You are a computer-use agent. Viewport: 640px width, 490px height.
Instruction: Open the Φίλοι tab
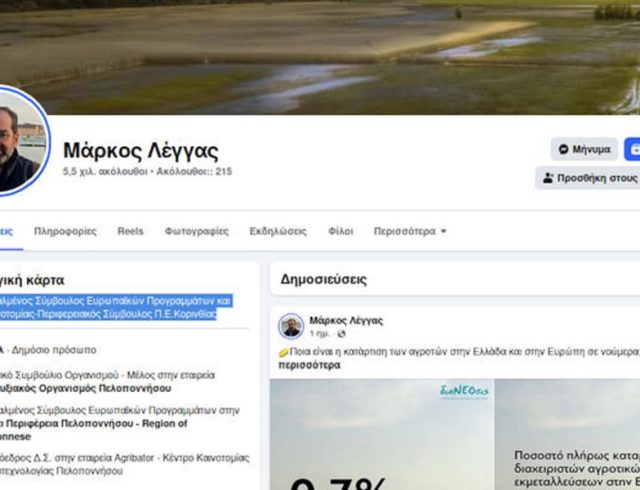click(341, 231)
